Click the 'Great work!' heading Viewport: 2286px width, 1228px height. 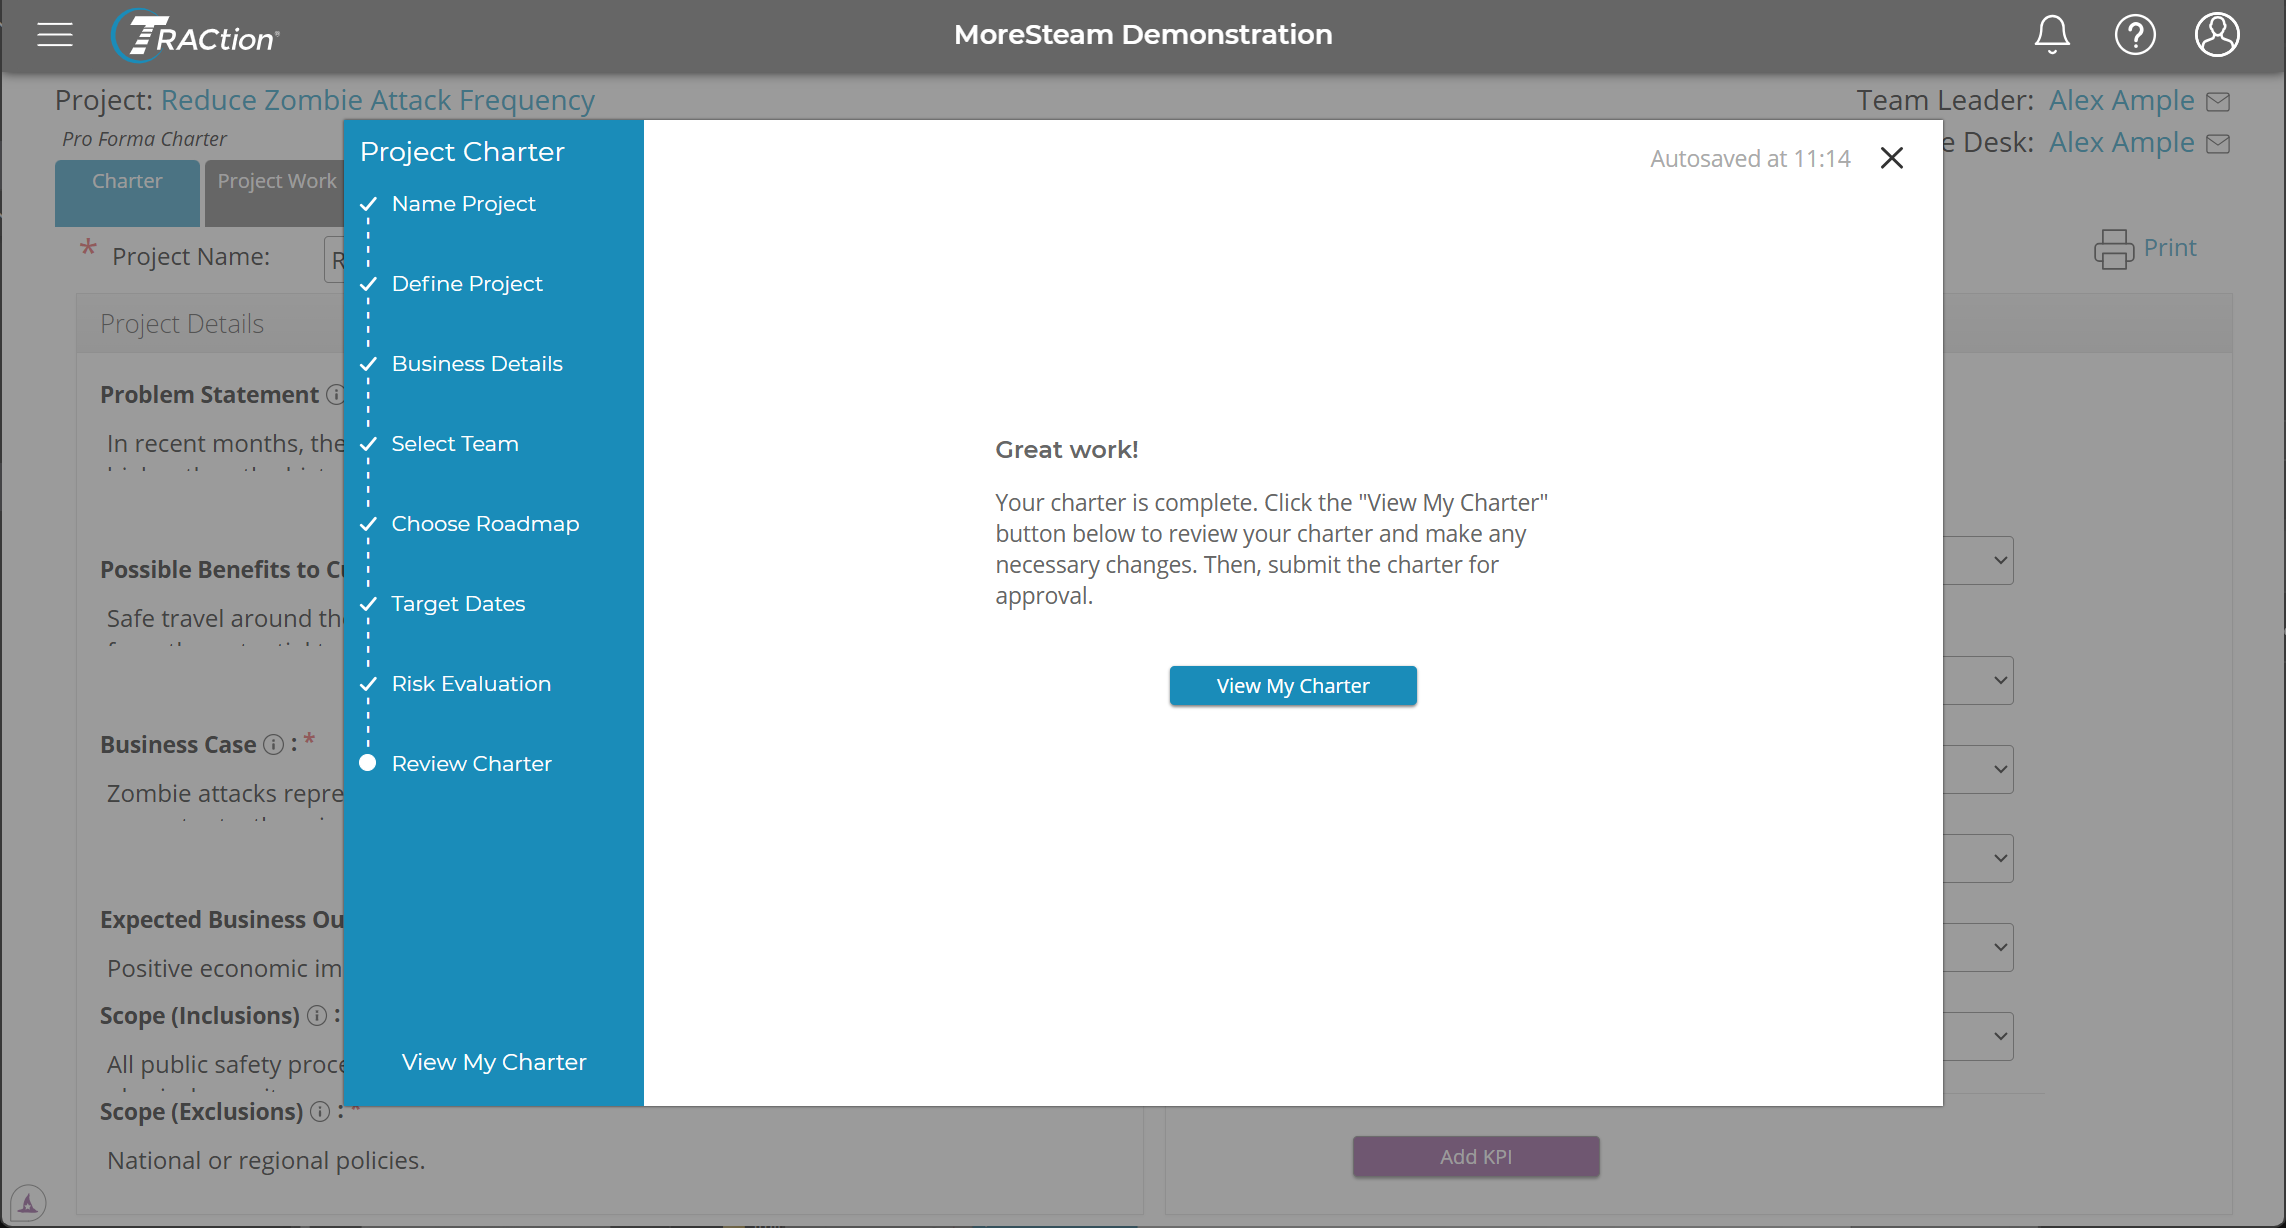tap(1067, 450)
